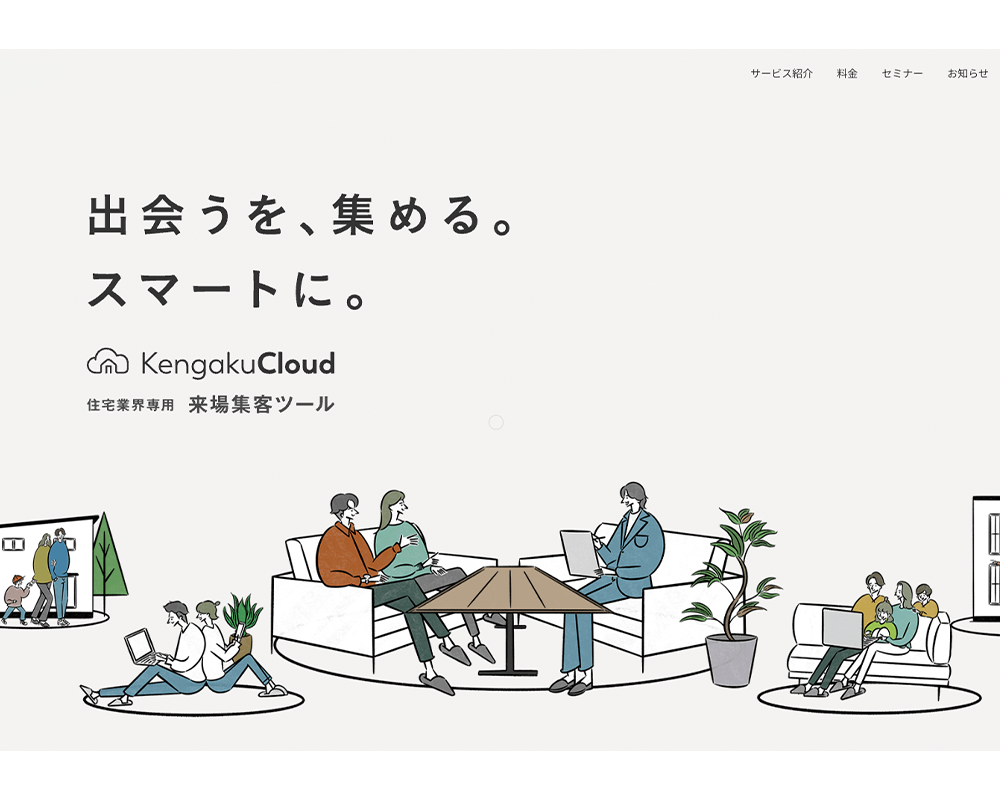This screenshot has width=1000, height=800.
Task: Open the お知らせ page link
Action: tap(967, 72)
